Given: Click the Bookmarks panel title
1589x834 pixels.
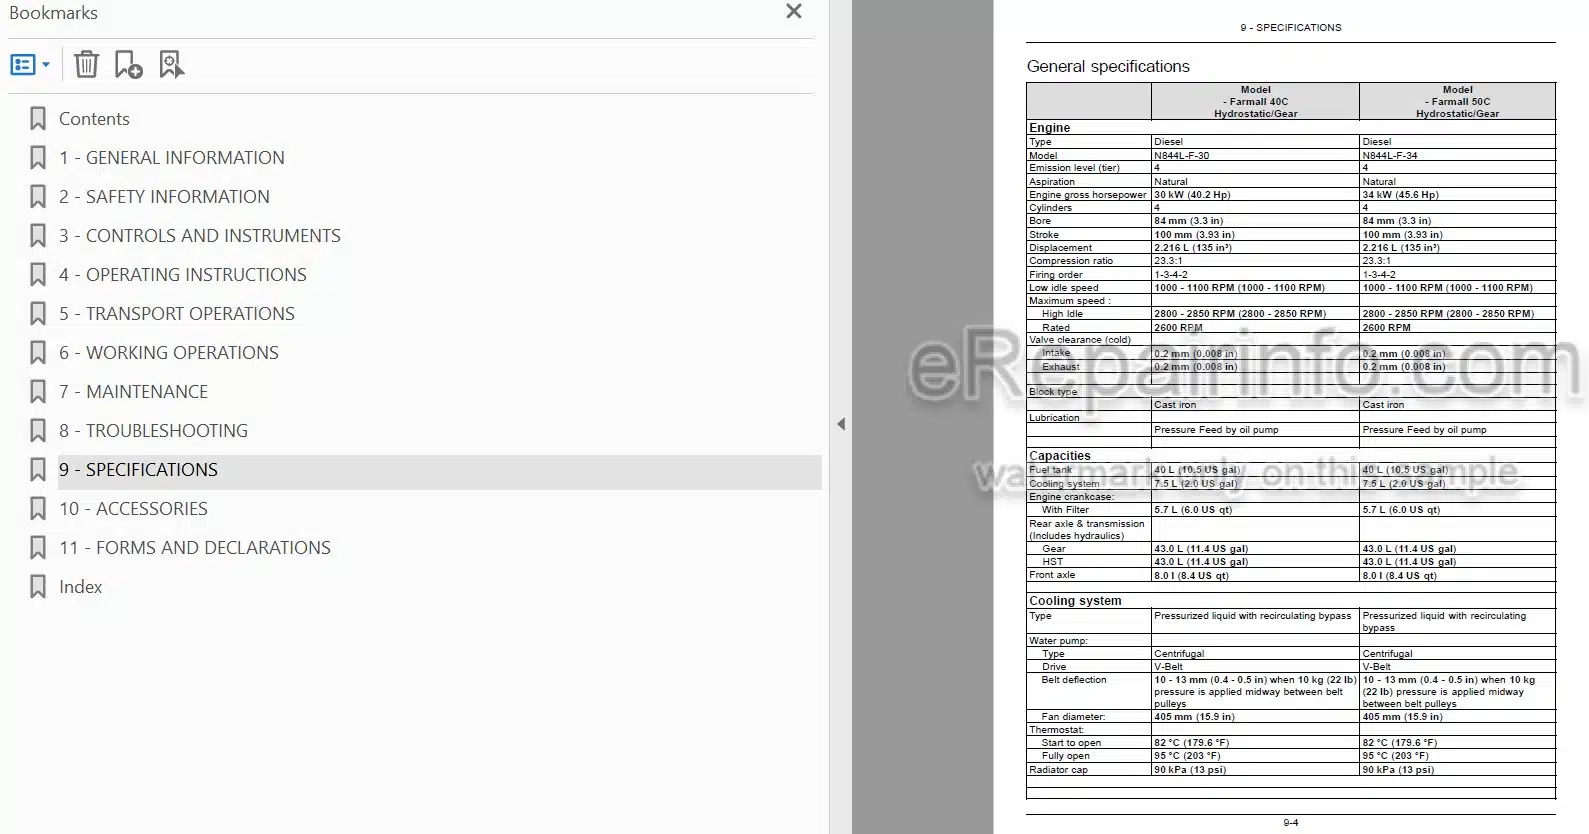Looking at the screenshot, I should pyautogui.click(x=53, y=13).
